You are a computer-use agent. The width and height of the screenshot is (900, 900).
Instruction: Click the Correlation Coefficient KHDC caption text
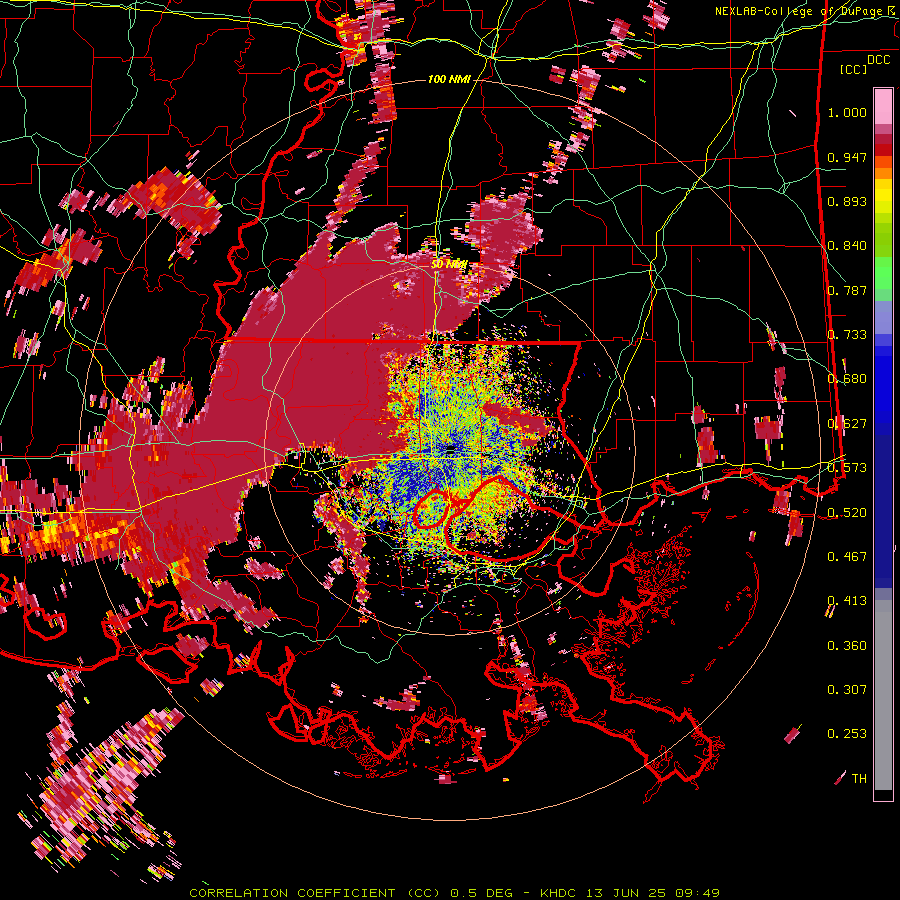point(454,893)
